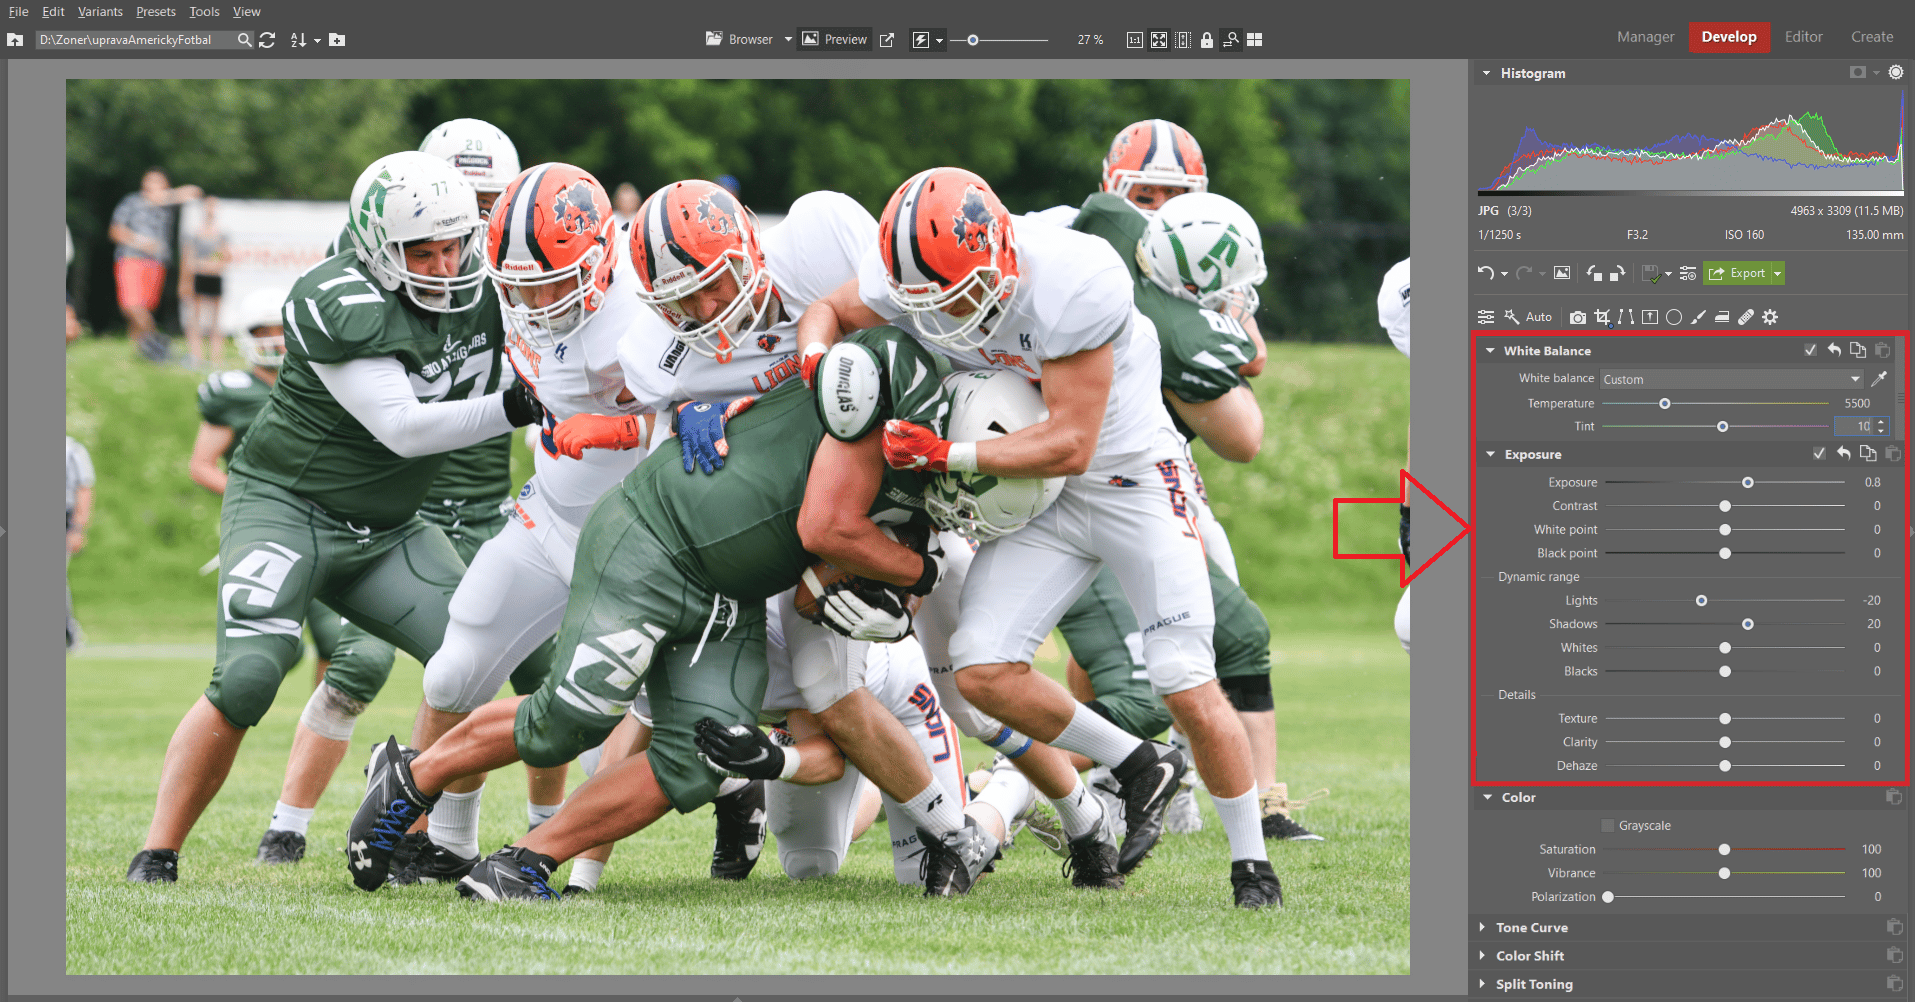Screen dimensions: 1915x1002
Task: Show the original image icon
Action: [x=1562, y=273]
